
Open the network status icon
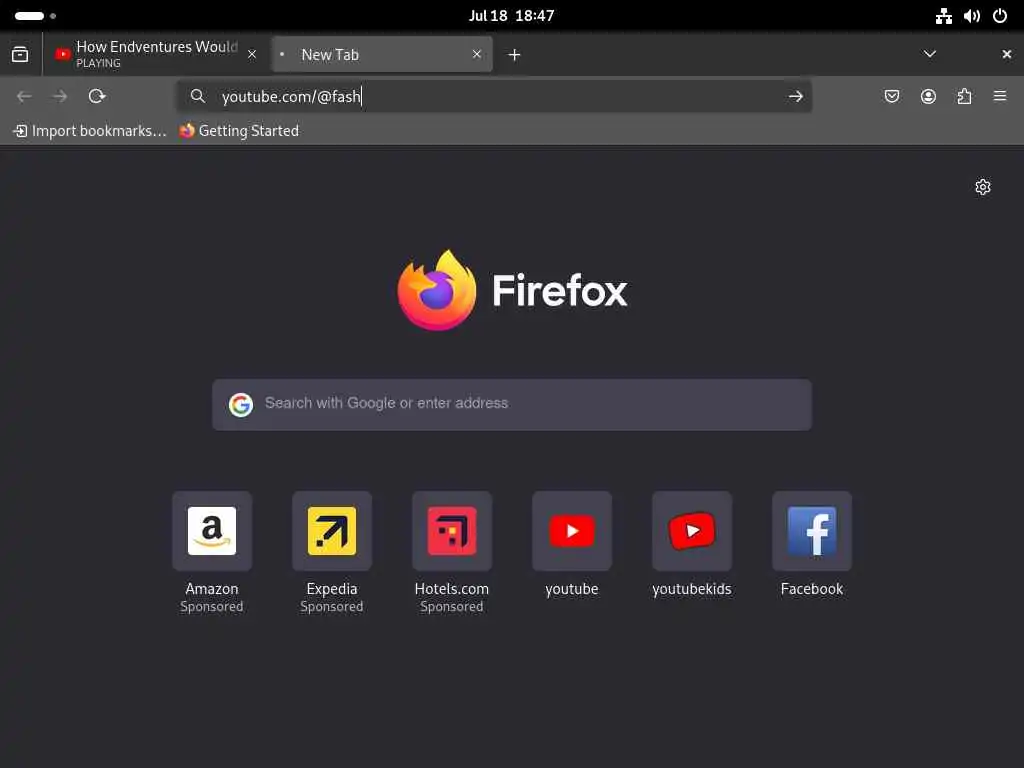943,16
